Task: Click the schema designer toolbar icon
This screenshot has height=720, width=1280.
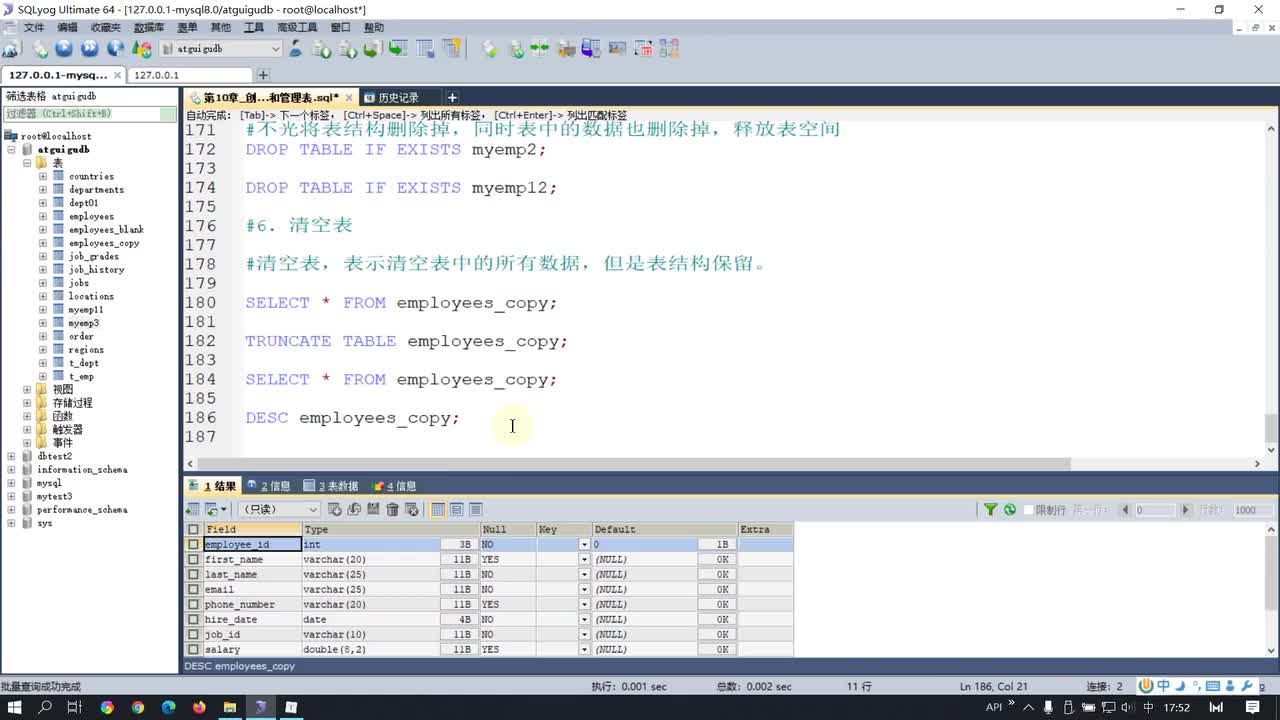Action: coord(669,48)
